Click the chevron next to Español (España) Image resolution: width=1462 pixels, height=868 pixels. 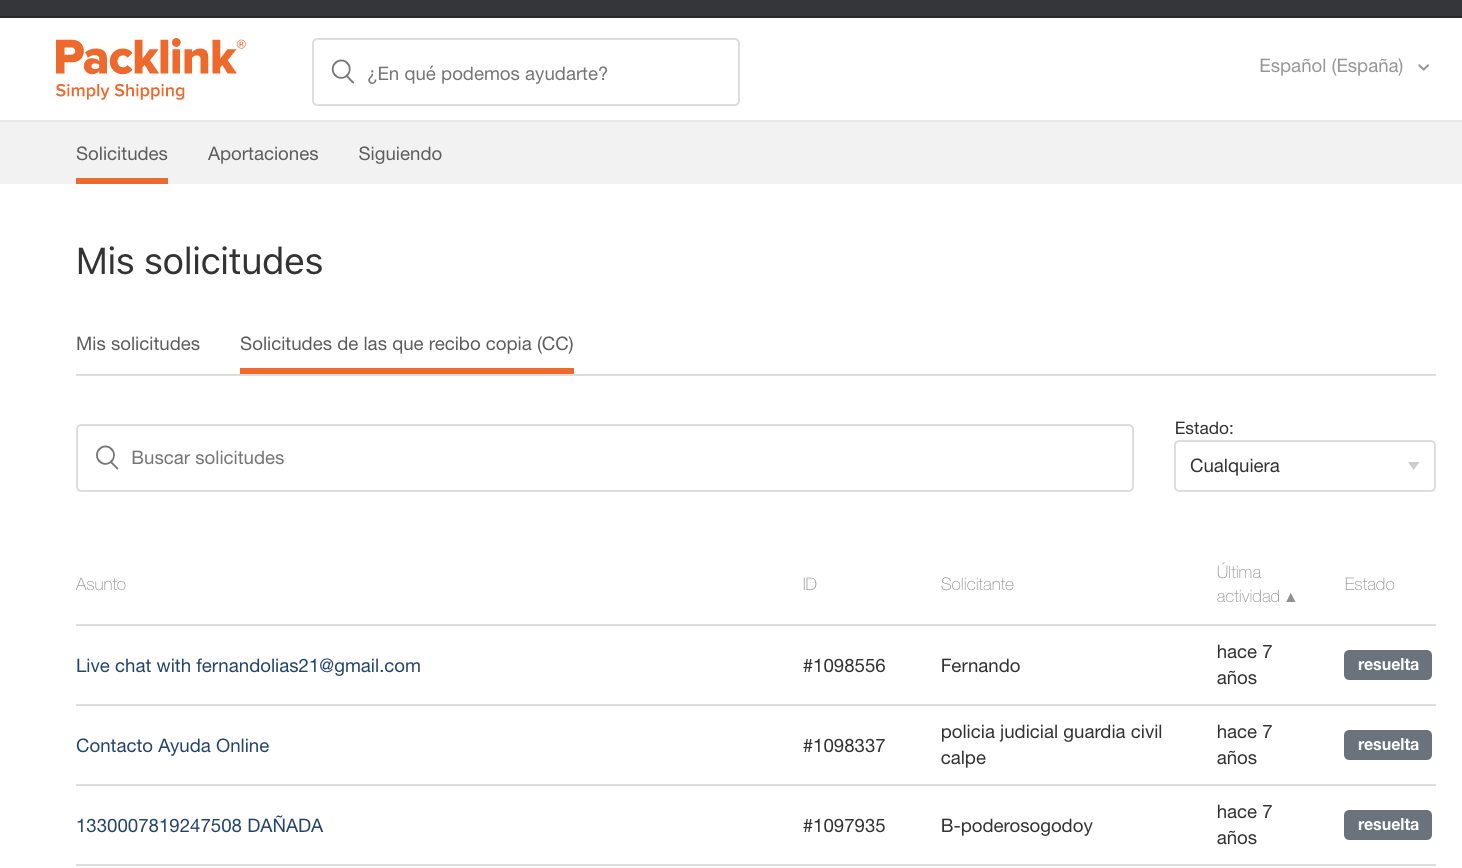pyautogui.click(x=1424, y=67)
